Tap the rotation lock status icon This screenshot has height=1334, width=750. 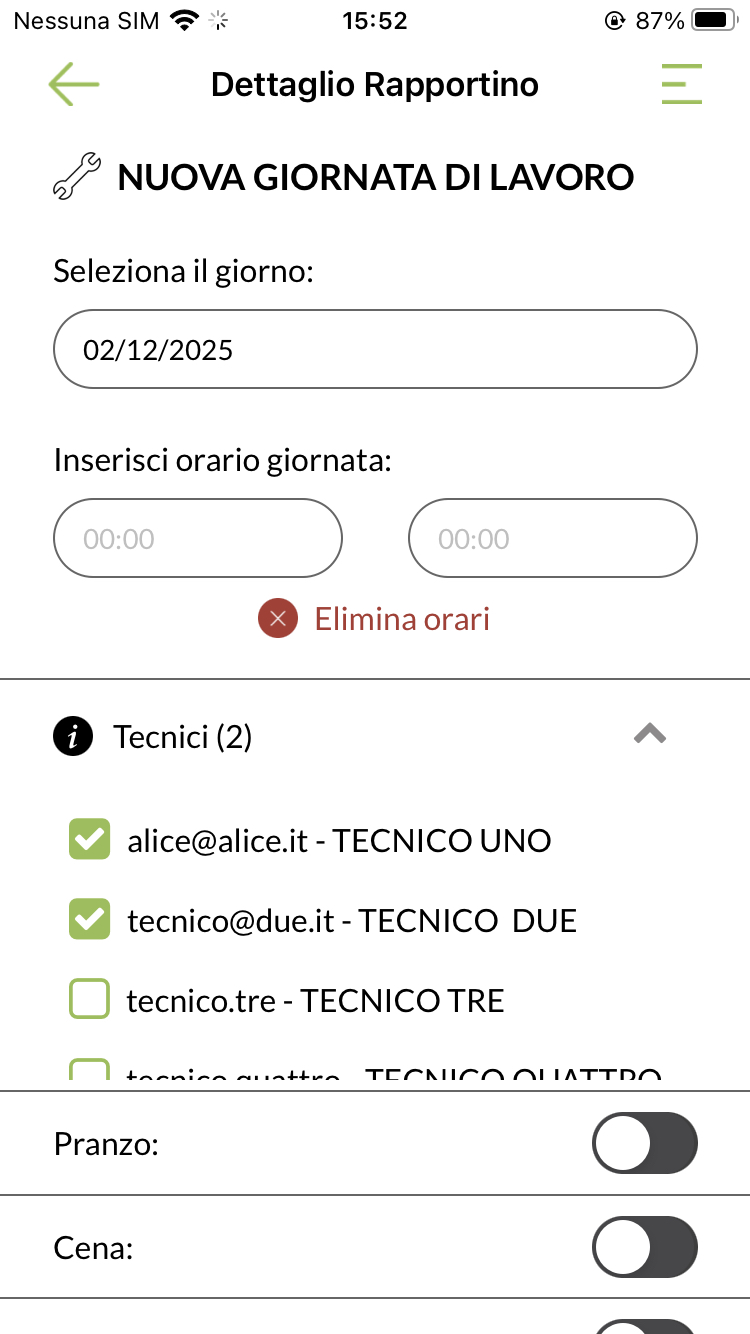coord(615,21)
